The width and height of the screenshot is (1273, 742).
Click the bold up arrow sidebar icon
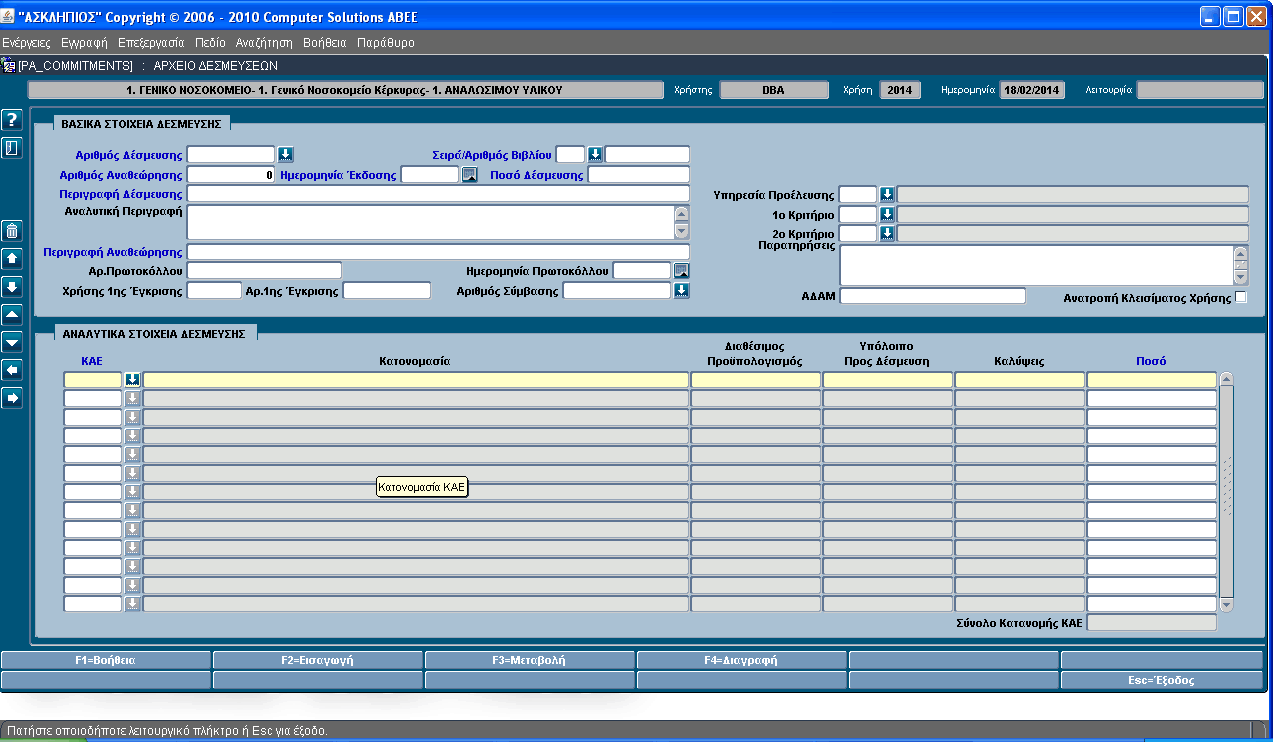[12, 258]
